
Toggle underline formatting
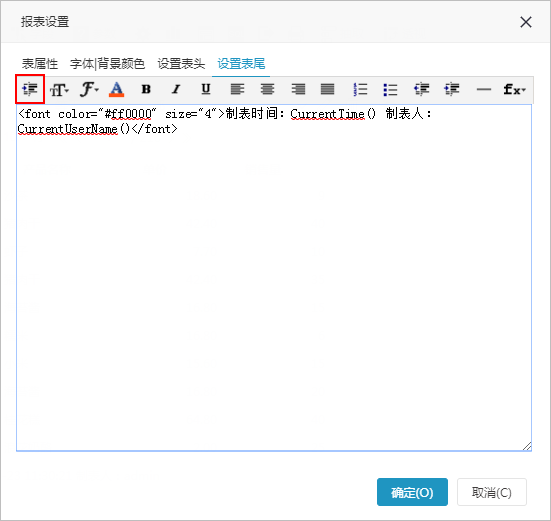click(206, 89)
